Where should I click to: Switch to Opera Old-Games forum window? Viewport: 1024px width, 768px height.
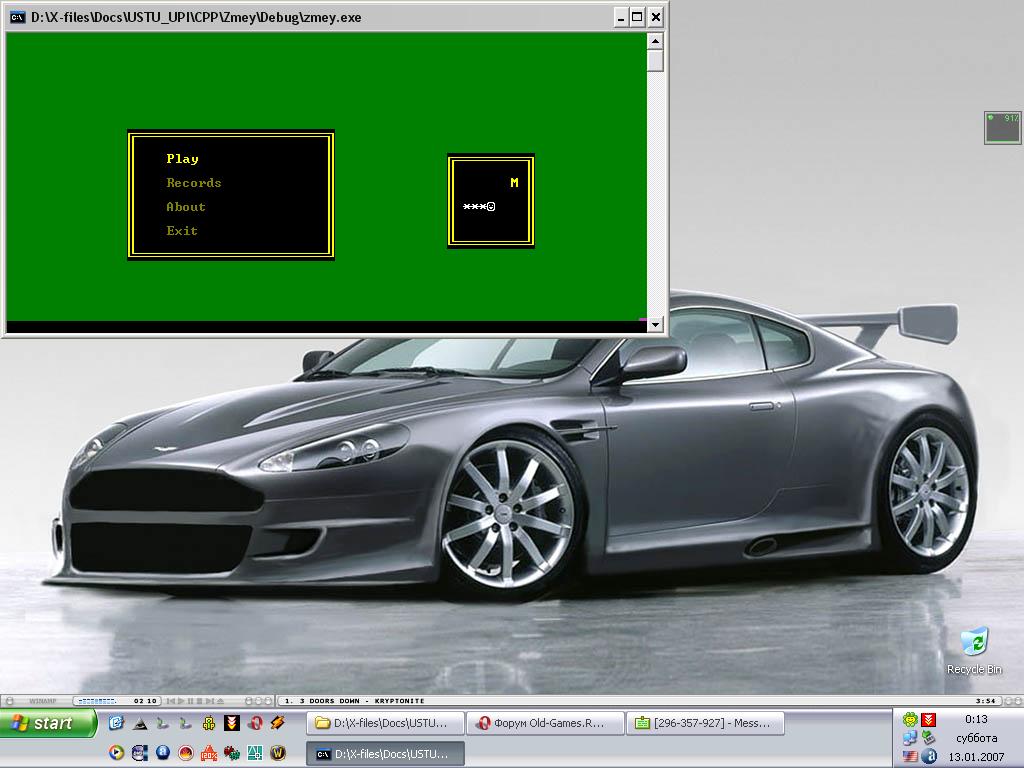pos(545,723)
